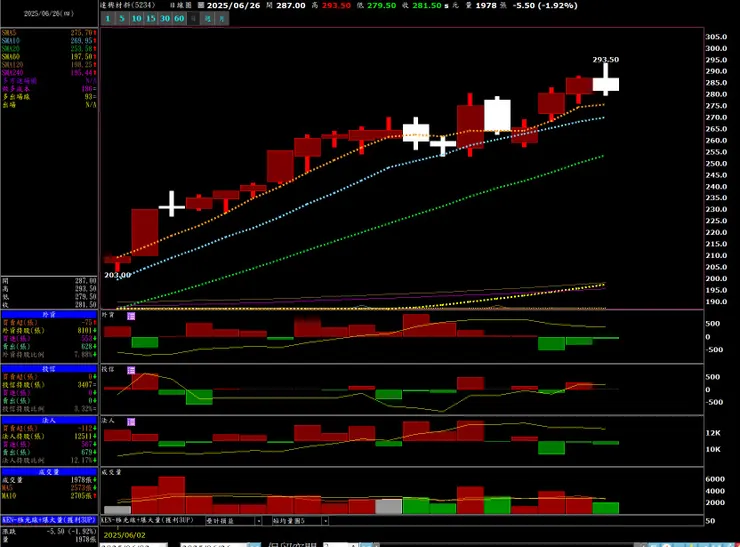Click the last green volume bar
Viewport: 740px width, 547px height.
[605, 508]
